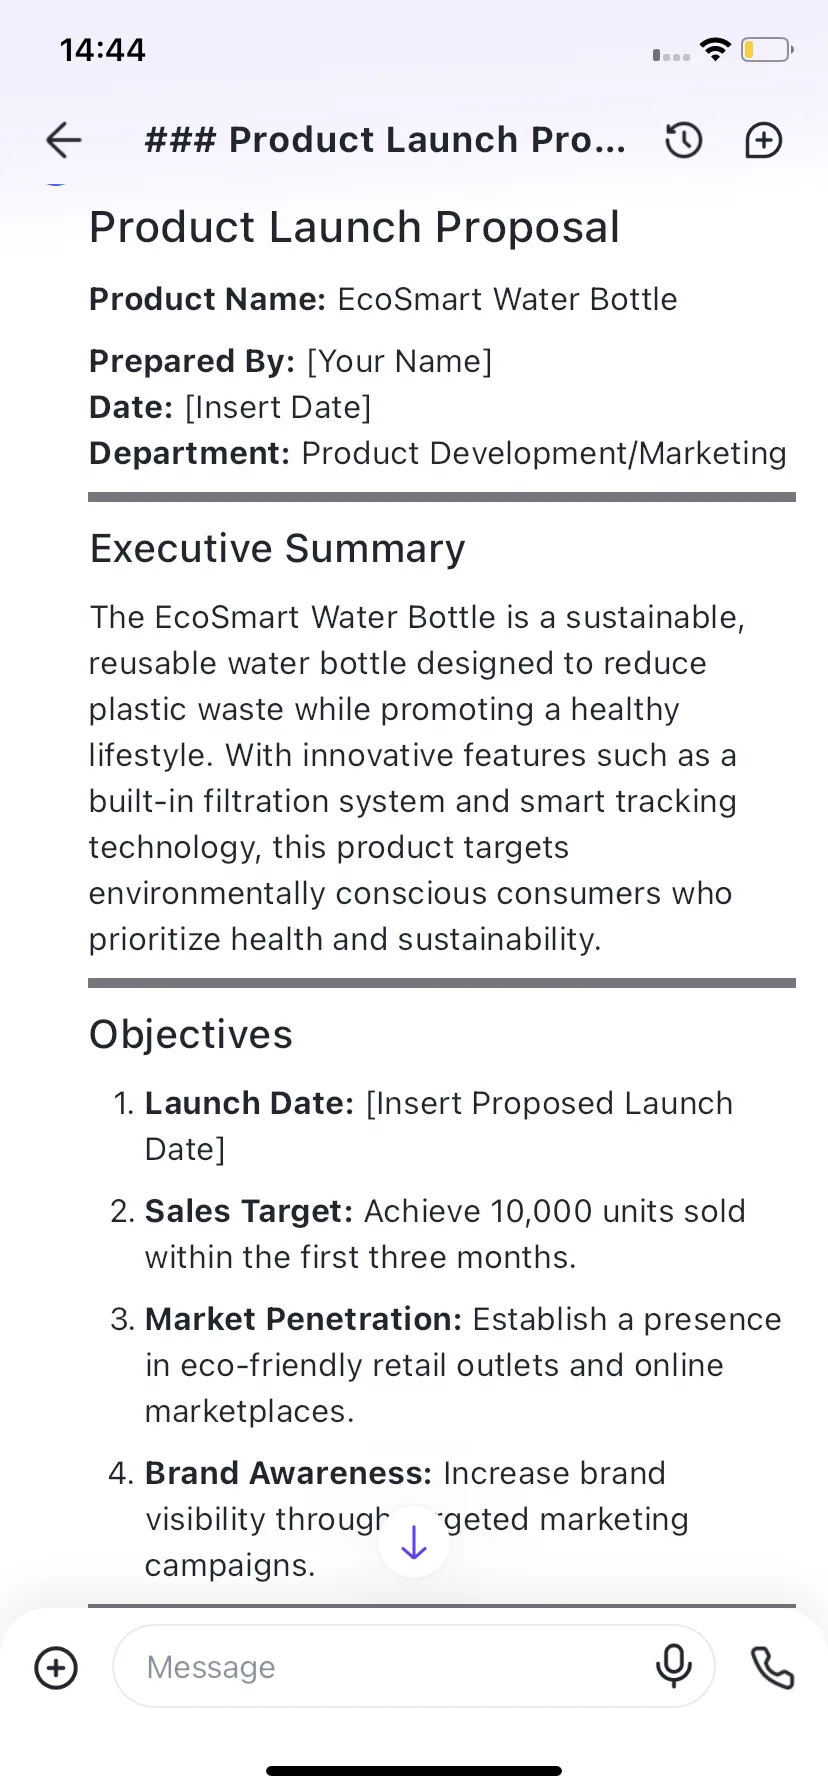Tap the Market Penetration list item

click(x=446, y=1365)
